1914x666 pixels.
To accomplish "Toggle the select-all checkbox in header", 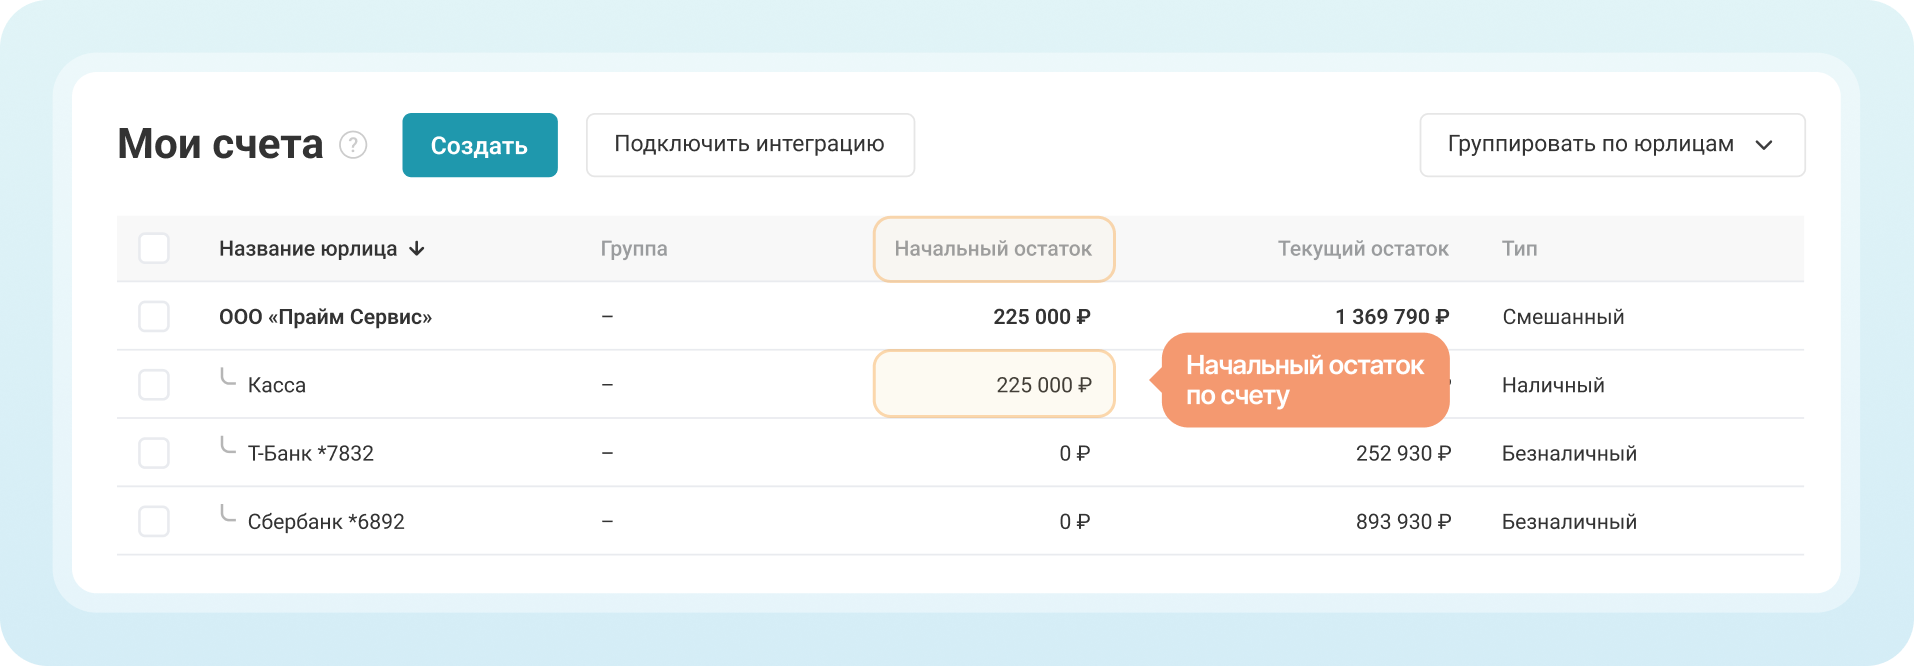I will click(x=154, y=248).
